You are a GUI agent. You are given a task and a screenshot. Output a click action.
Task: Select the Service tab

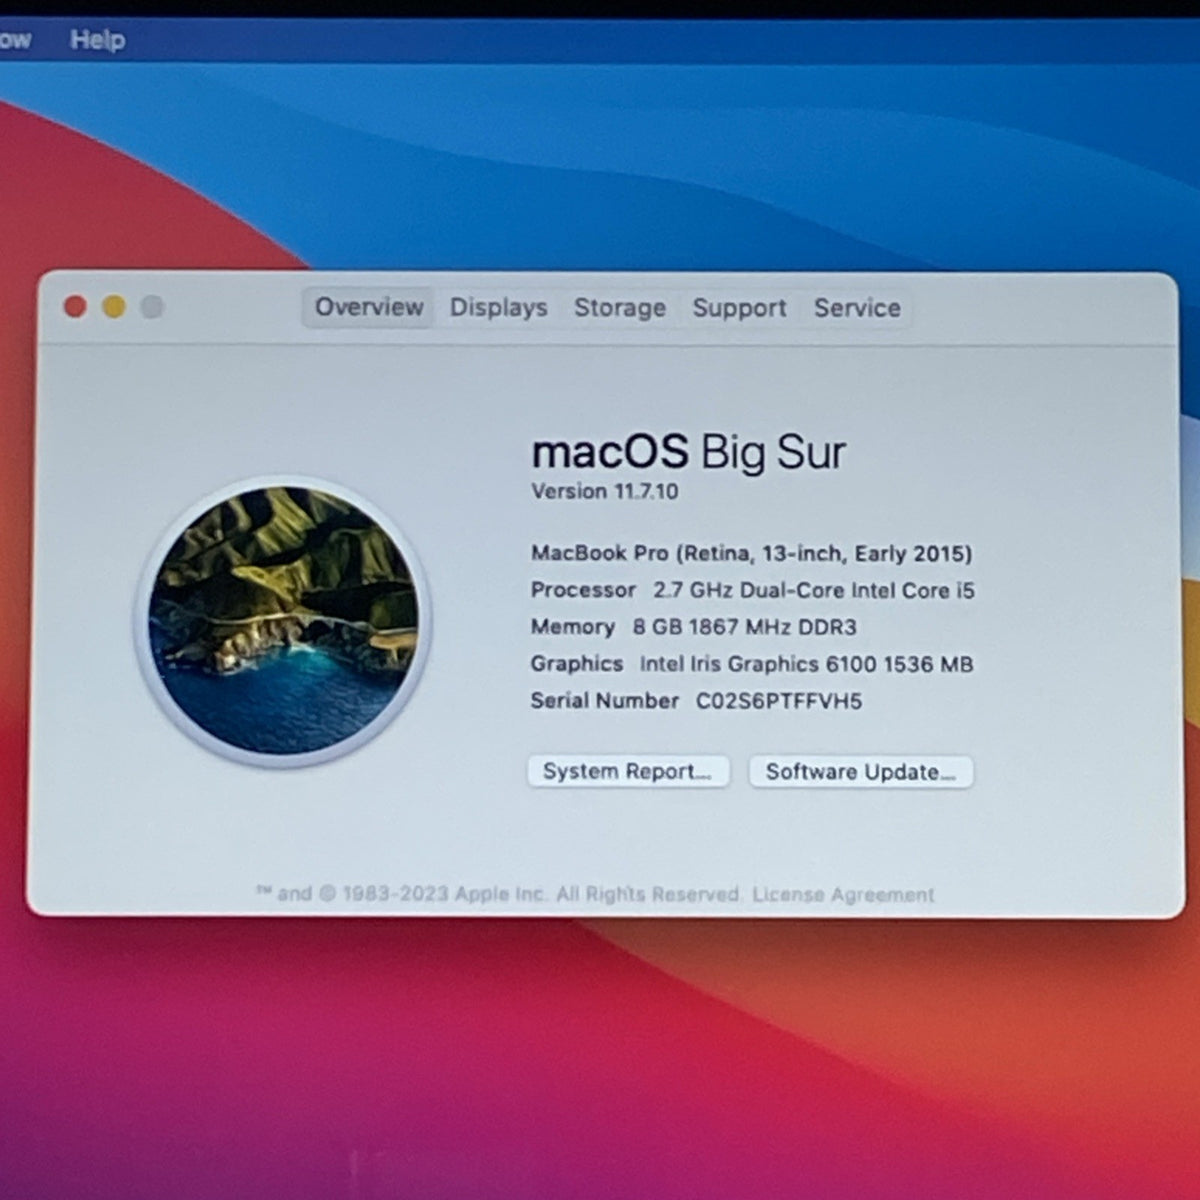(857, 308)
